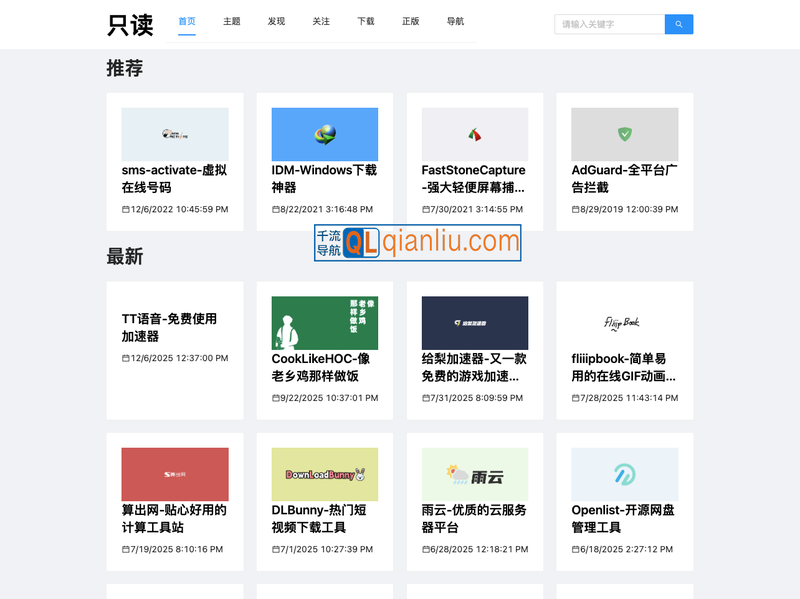Viewport: 800px width, 599px height.
Task: Click the 请输入关键字 search input field
Action: click(608, 24)
